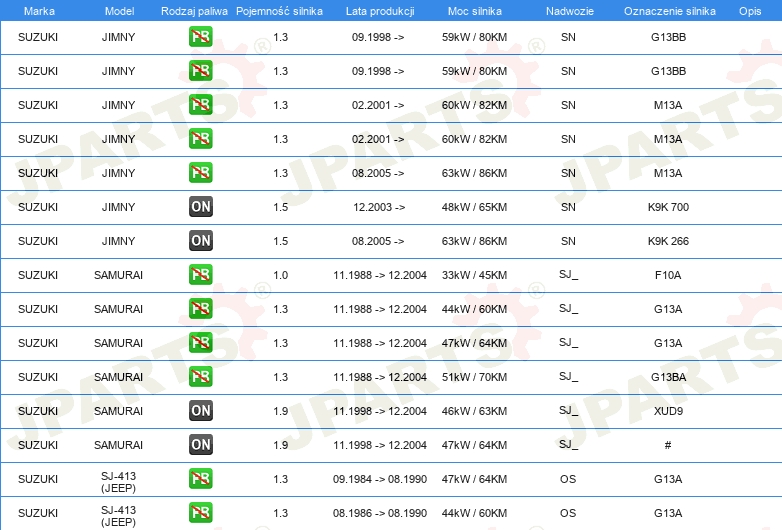This screenshot has height=530, width=782.
Task: Select the 51kW / 70KM power value
Action: (x=474, y=377)
